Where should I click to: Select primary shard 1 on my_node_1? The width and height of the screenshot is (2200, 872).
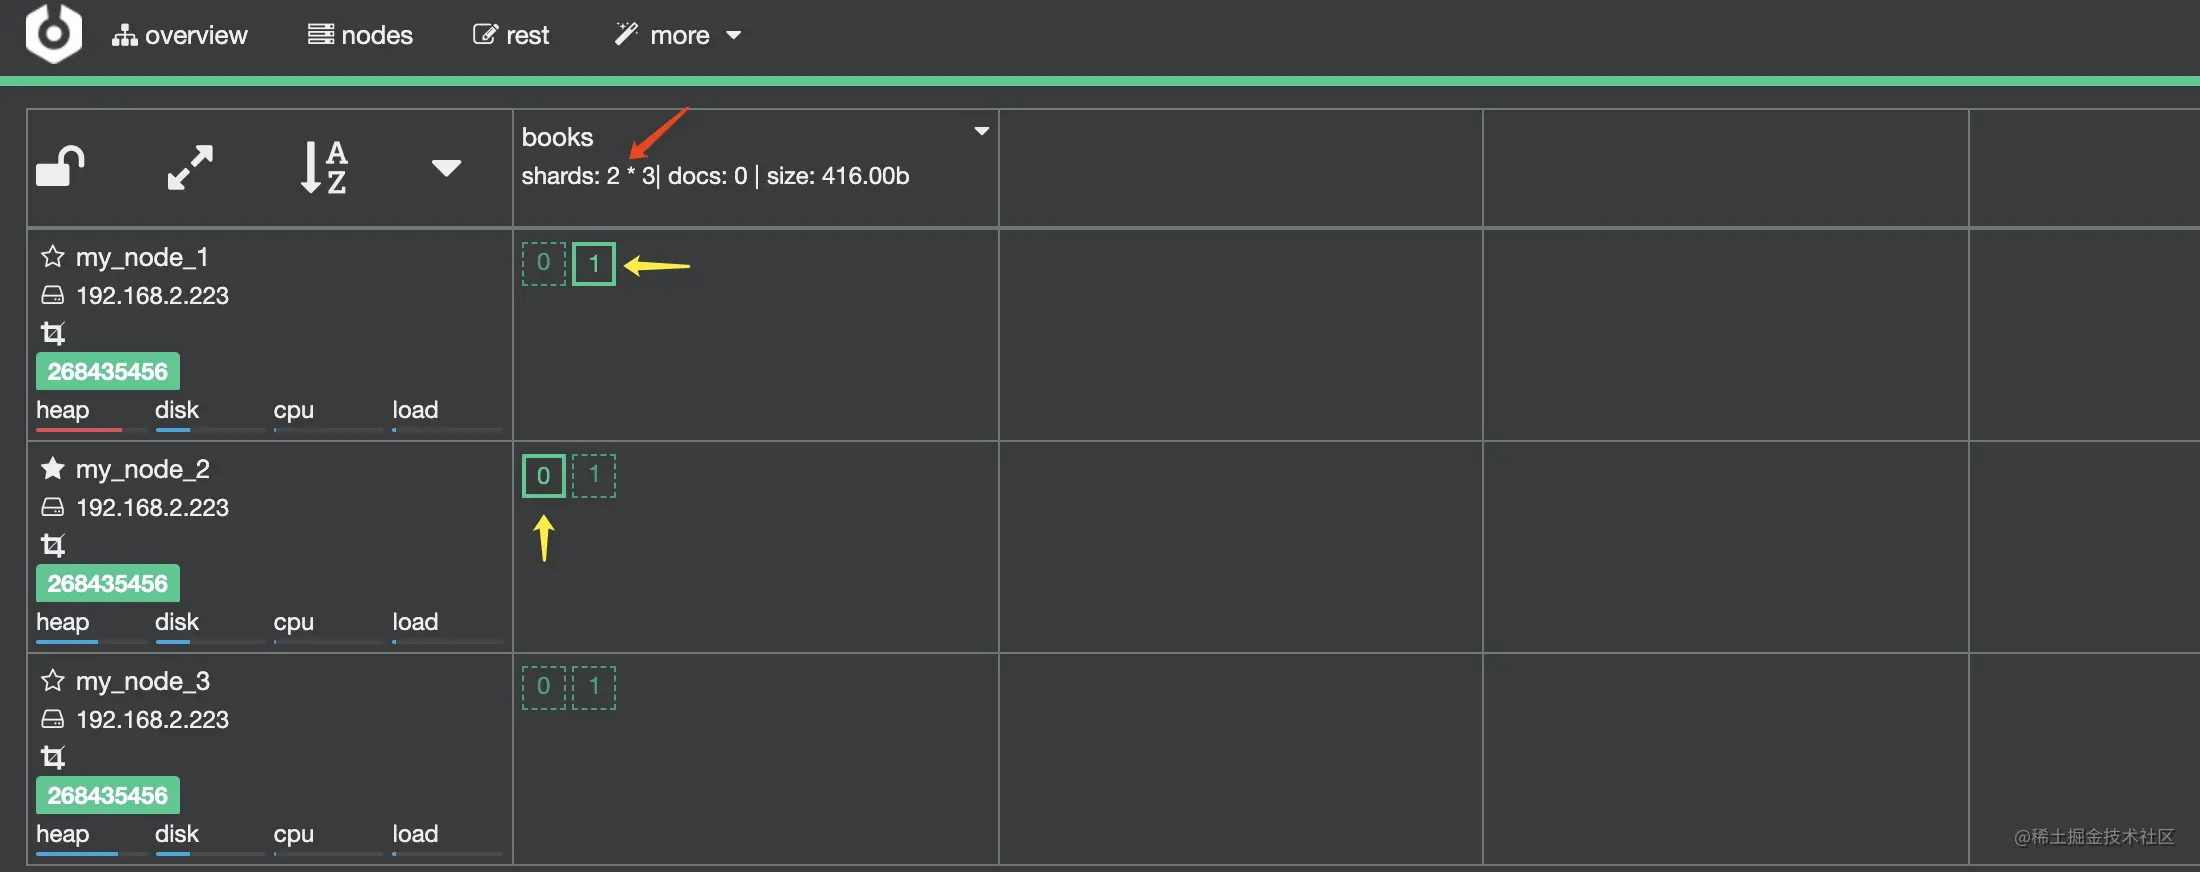pyautogui.click(x=594, y=264)
